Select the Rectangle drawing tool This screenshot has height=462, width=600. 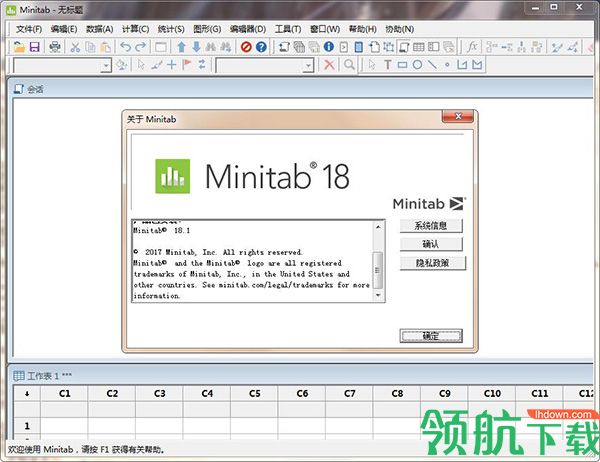402,65
